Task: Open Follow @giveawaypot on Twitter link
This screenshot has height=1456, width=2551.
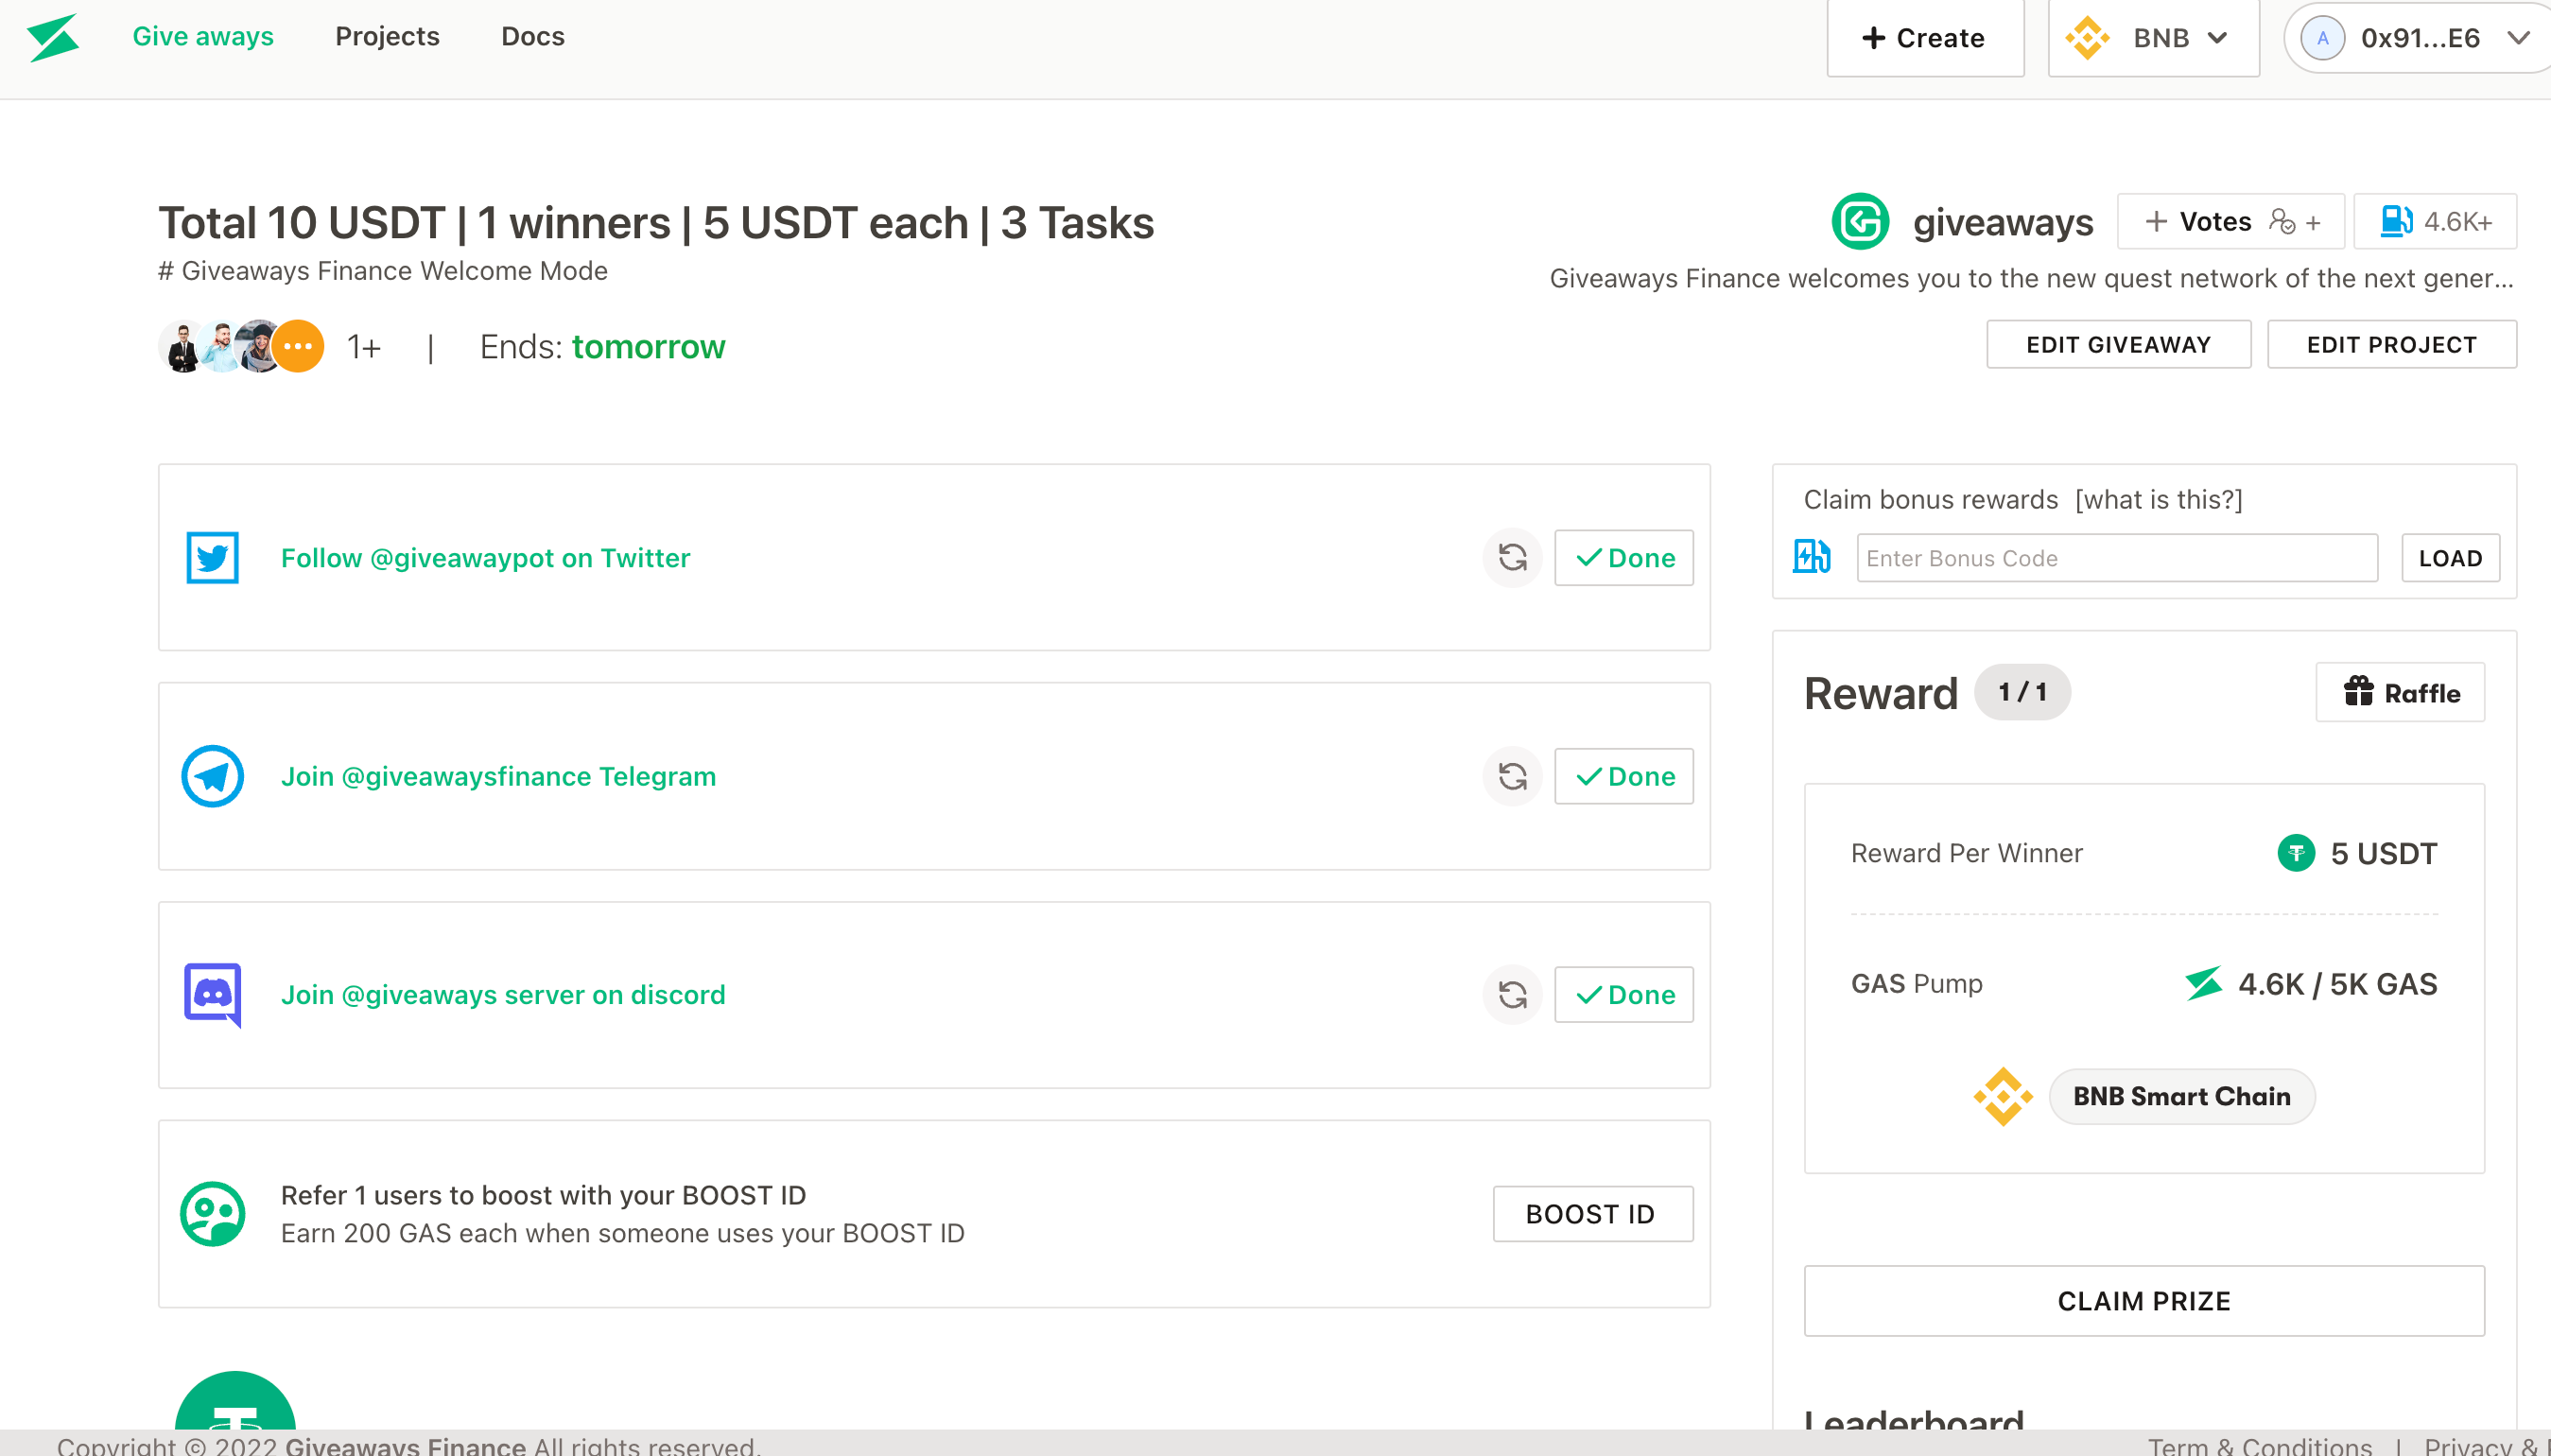Action: (485, 558)
